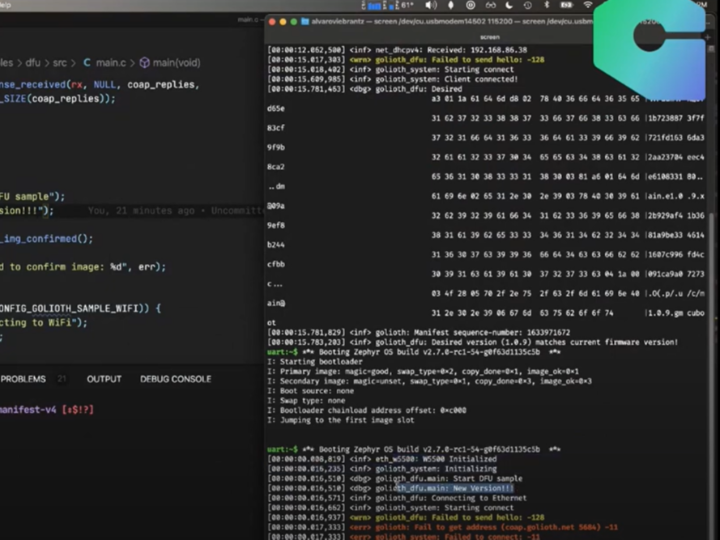Click the 'golioth_dfu: Desired' debug line
720x540 pixels.
pyautogui.click(x=365, y=89)
